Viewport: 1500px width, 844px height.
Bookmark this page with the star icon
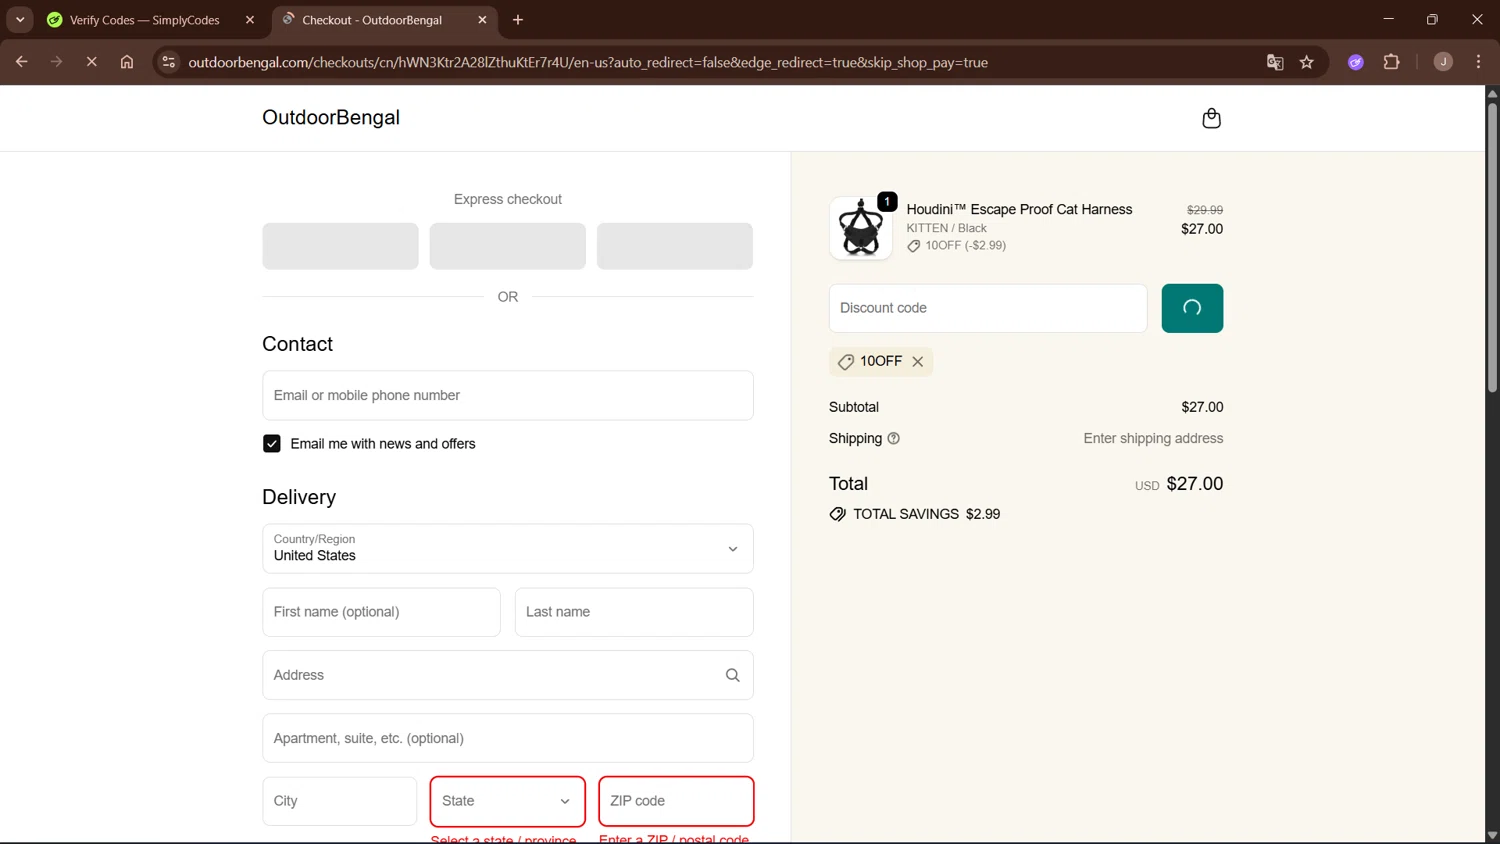1306,62
